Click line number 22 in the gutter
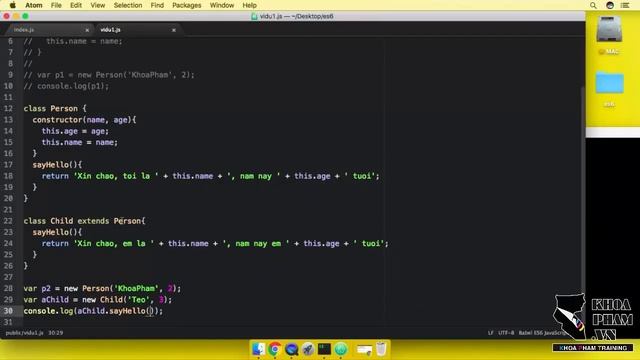Image resolution: width=640 pixels, height=360 pixels. (x=9, y=221)
